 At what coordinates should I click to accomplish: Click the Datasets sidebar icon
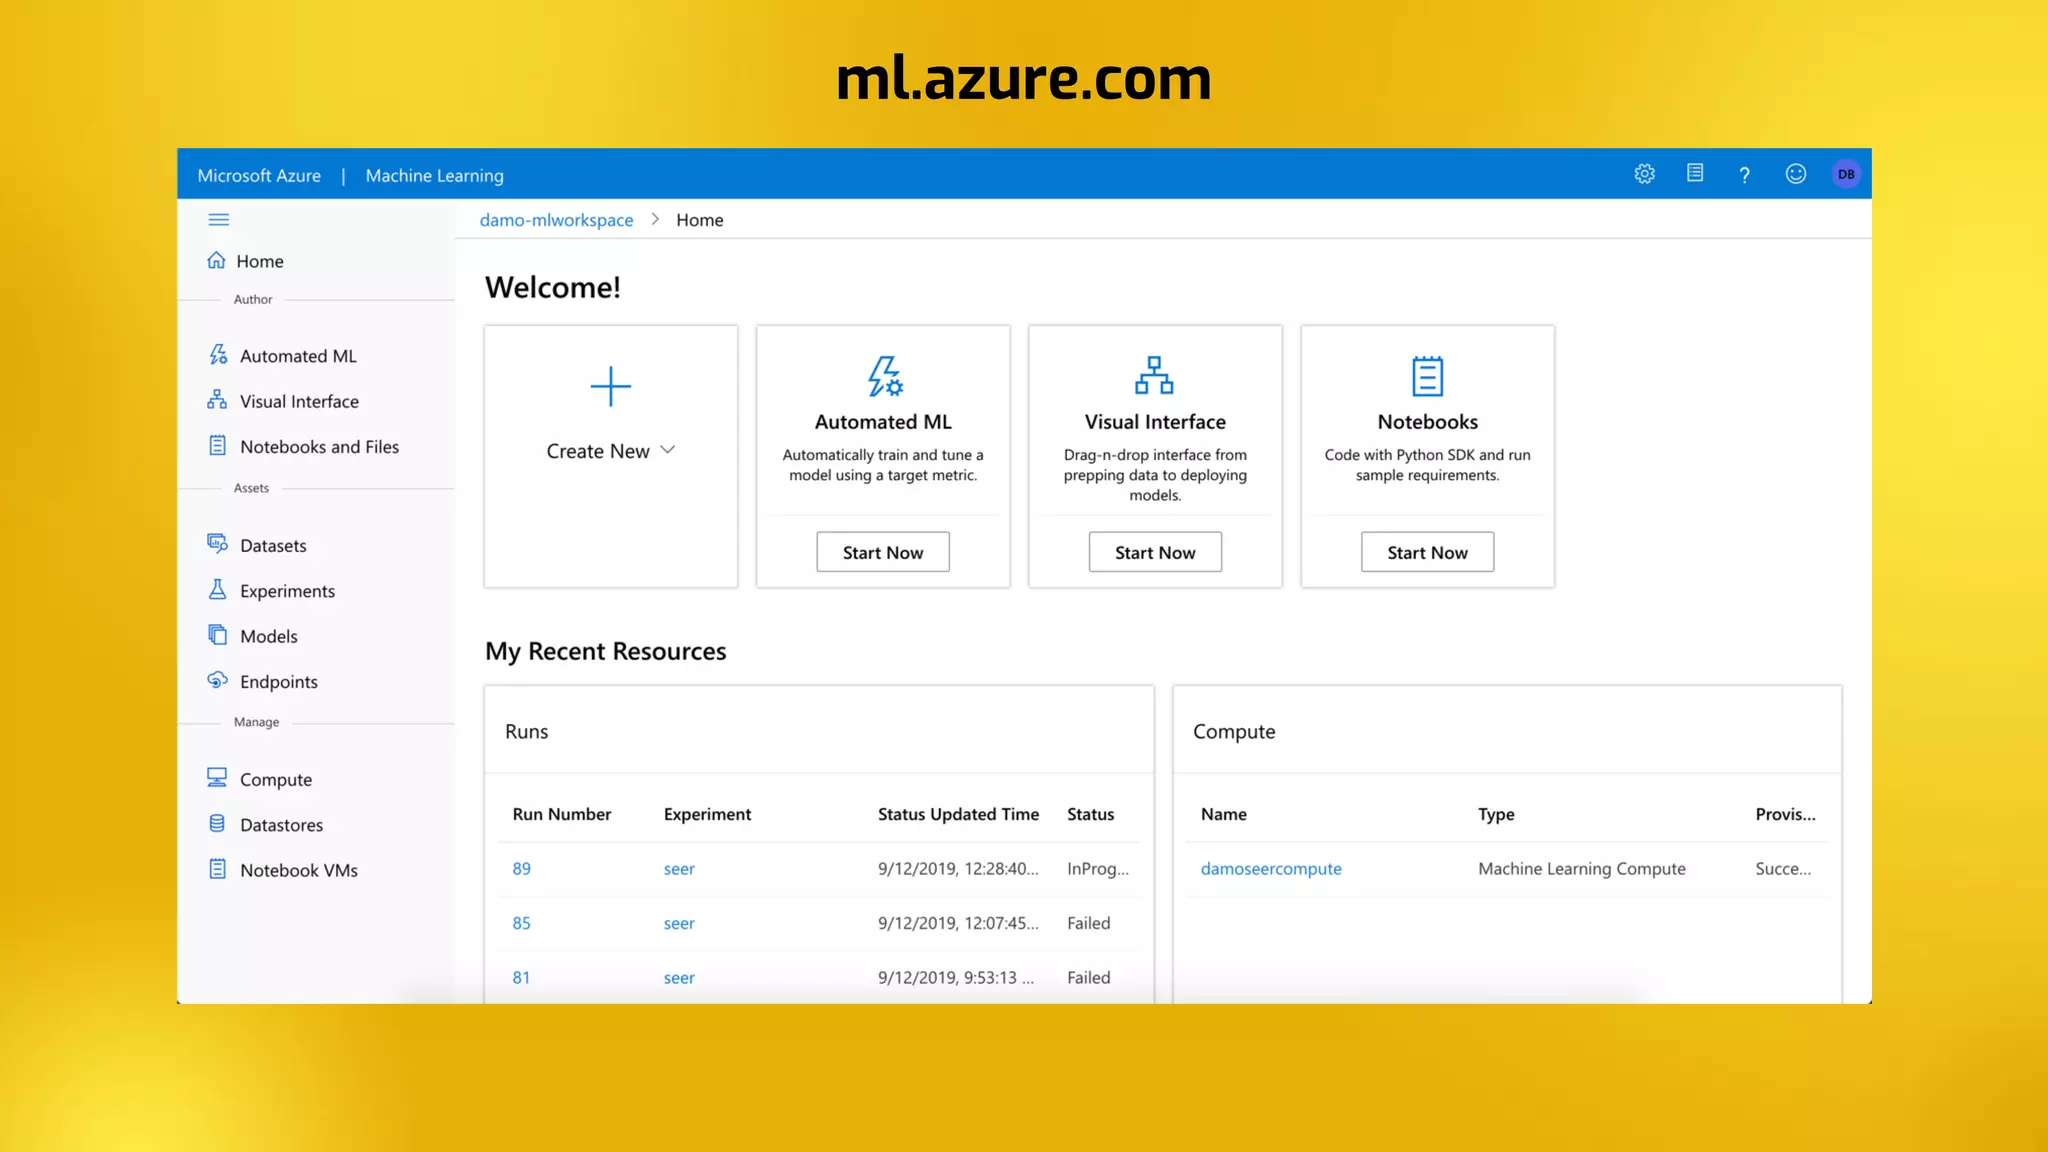click(217, 544)
